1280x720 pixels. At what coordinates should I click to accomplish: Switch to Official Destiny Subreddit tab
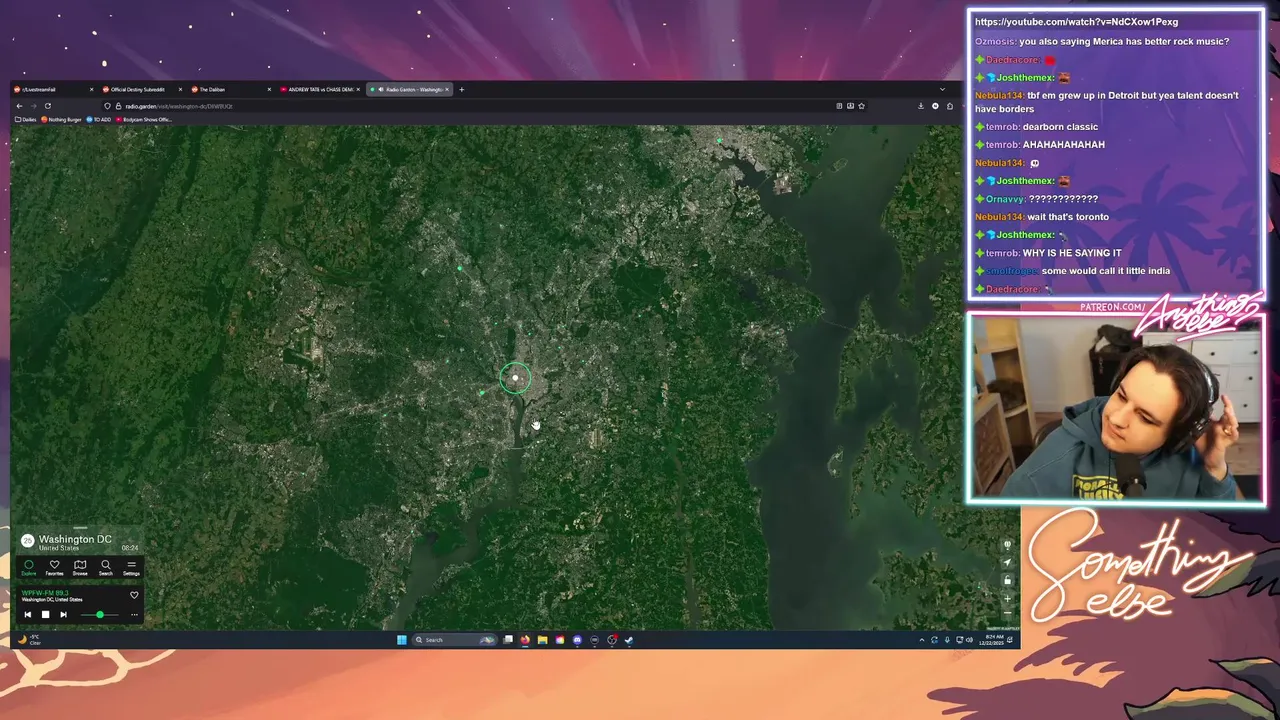coord(141,89)
